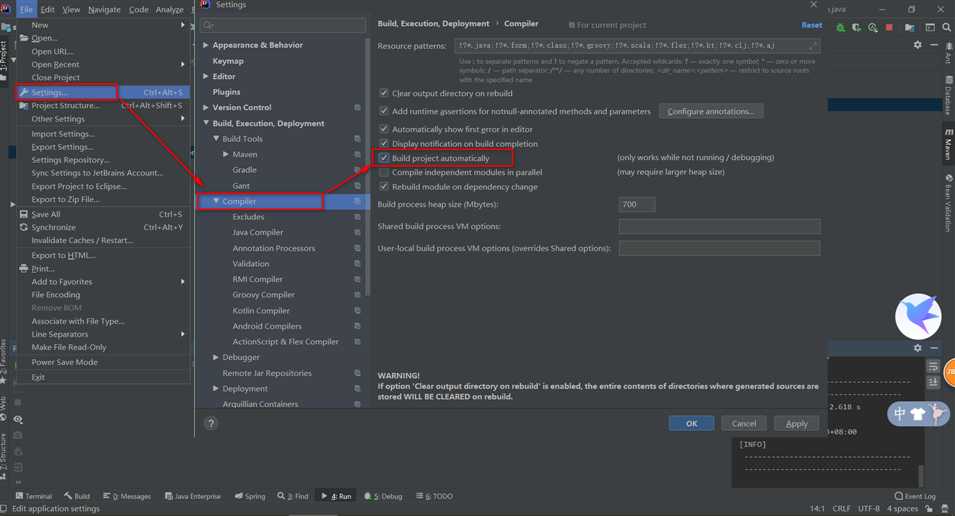
Task: Choose Save All in File menu
Action: (102, 214)
